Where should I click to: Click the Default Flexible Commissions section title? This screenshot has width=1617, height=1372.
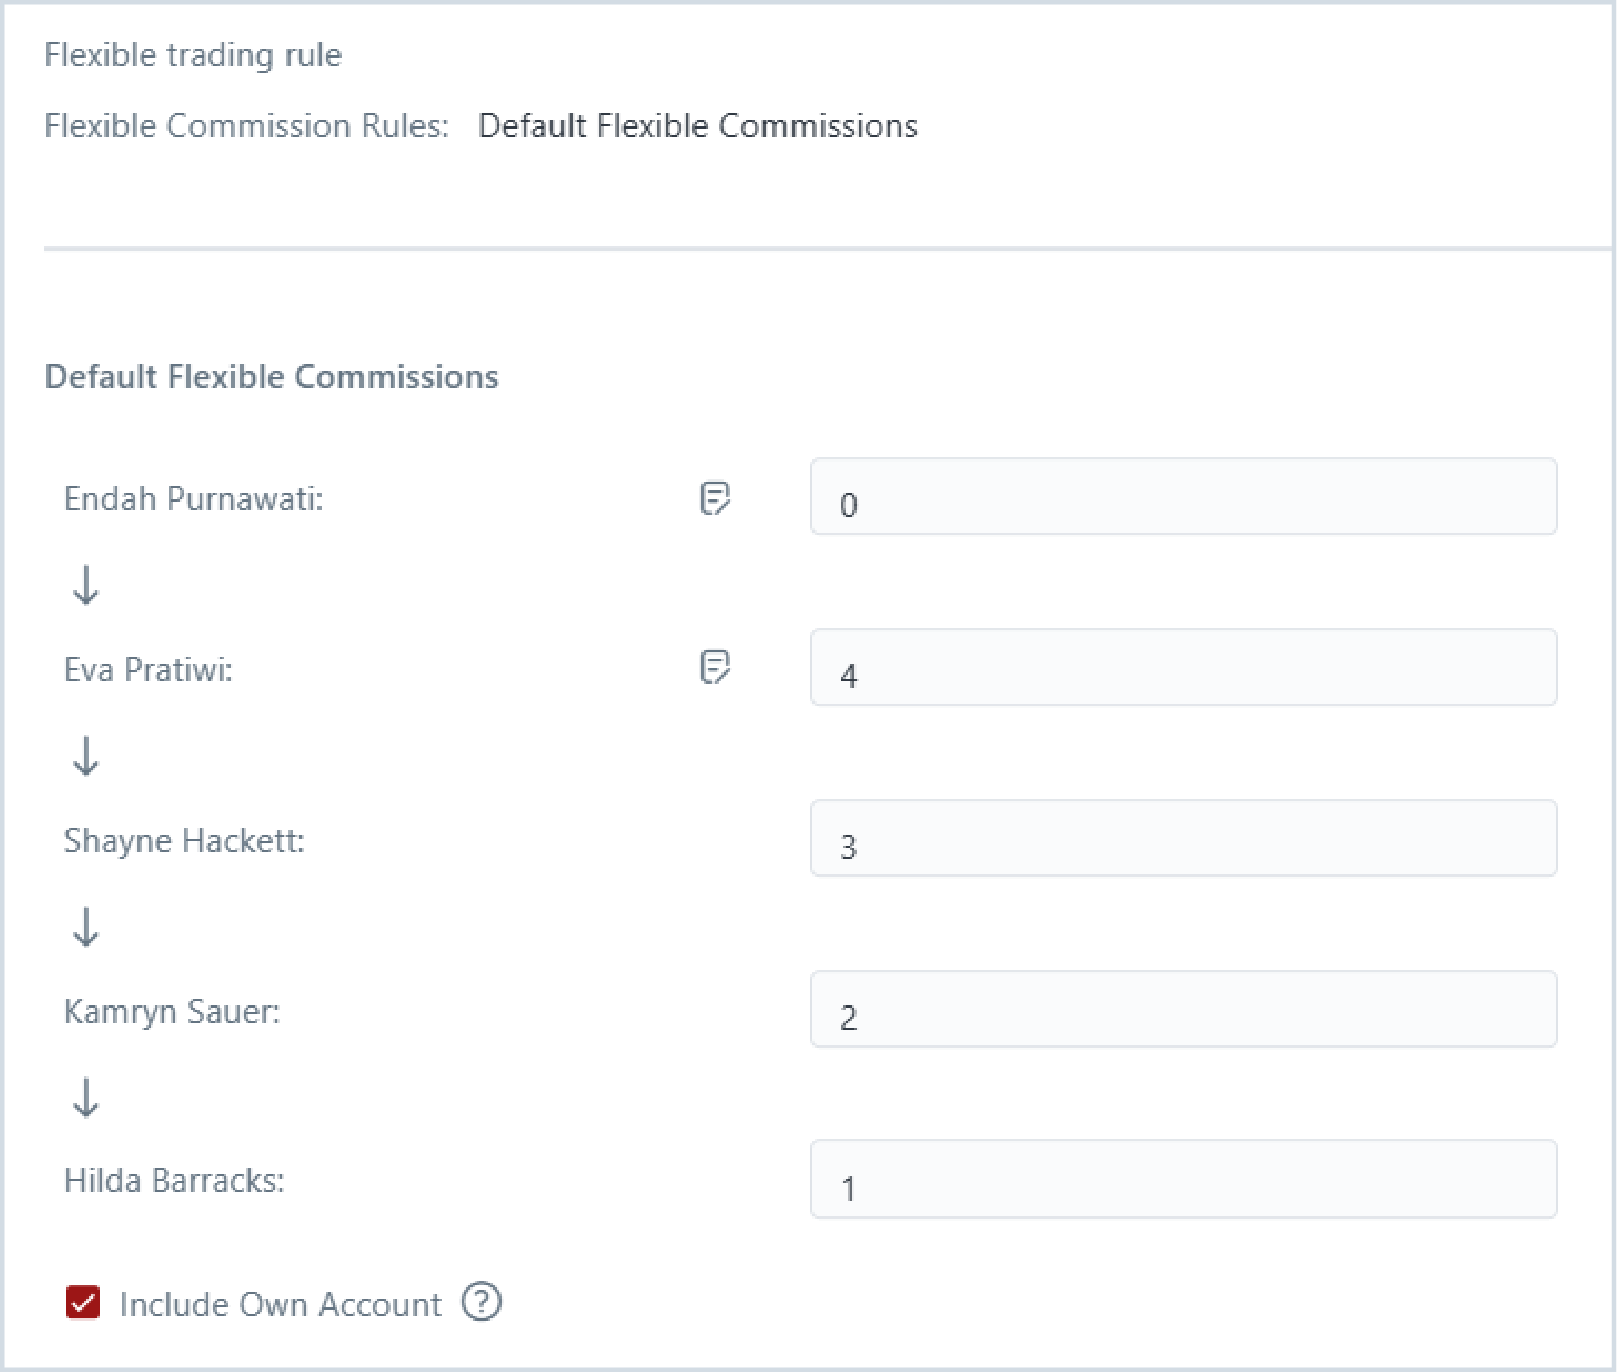(x=271, y=377)
